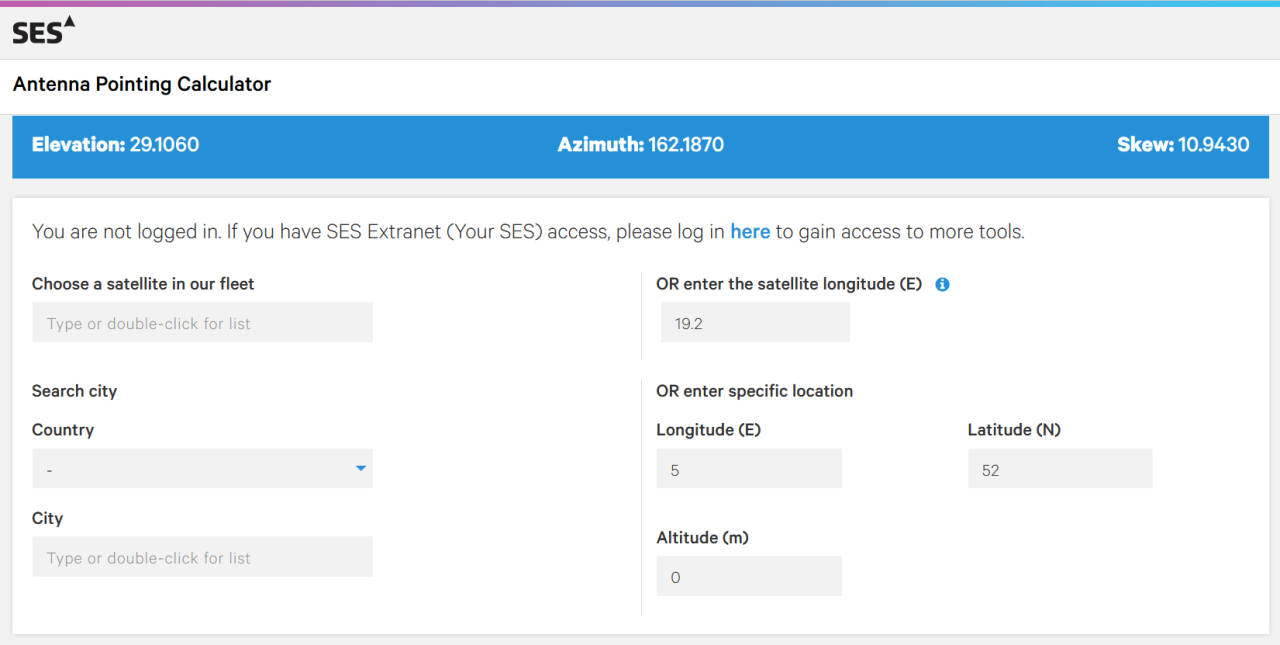Select the Latitude (N) field showing 52
This screenshot has height=645, width=1280.
(x=1060, y=469)
